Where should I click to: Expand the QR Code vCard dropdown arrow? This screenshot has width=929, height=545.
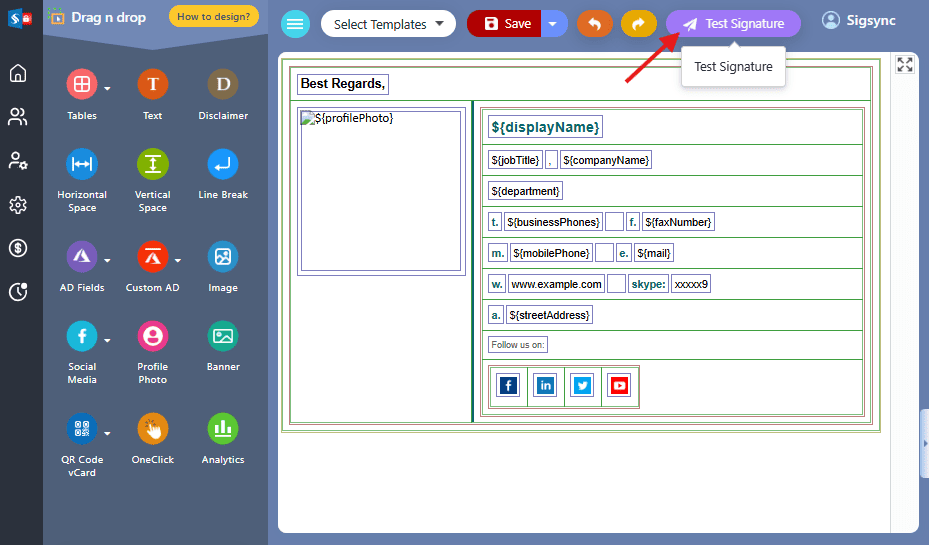[x=107, y=434]
